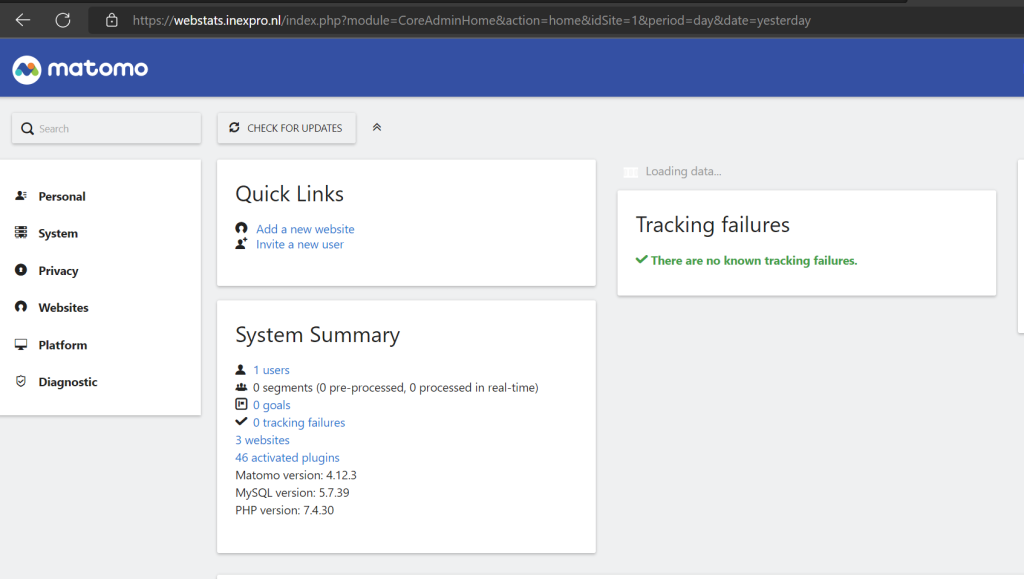Screen dimensions: 1024x579
Task: Click the site lock icon in the address bar
Action: tap(112, 20)
